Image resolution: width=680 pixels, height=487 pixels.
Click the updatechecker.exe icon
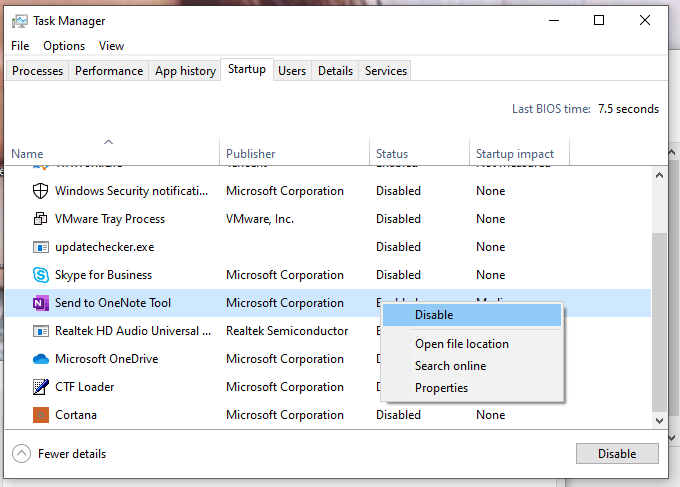tap(41, 247)
